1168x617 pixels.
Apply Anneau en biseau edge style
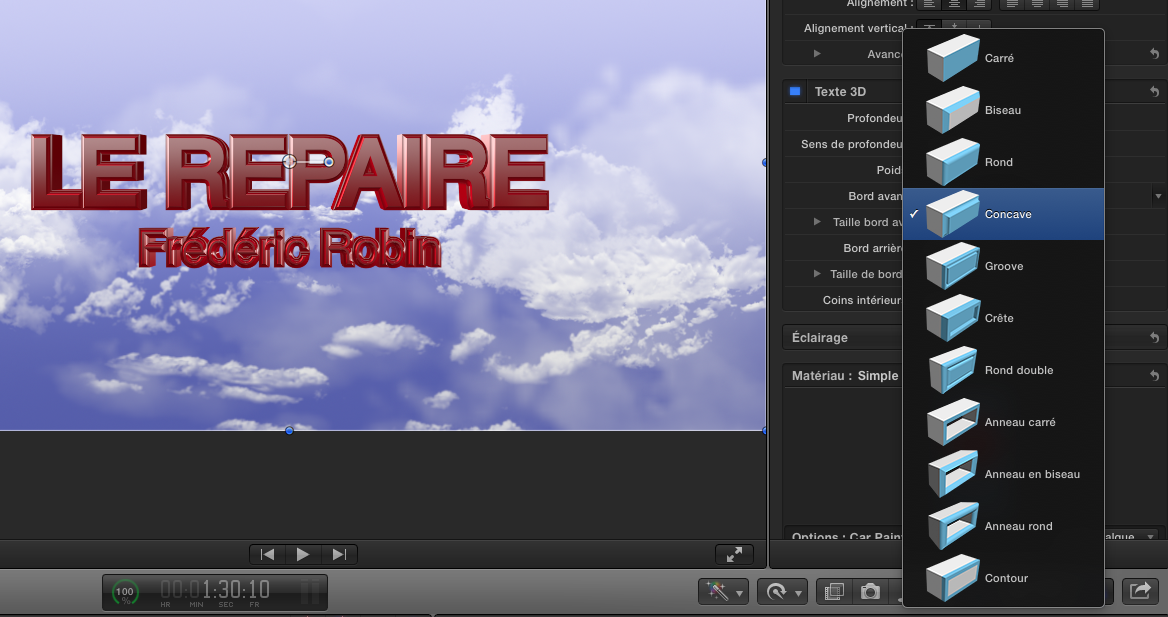[1003, 475]
